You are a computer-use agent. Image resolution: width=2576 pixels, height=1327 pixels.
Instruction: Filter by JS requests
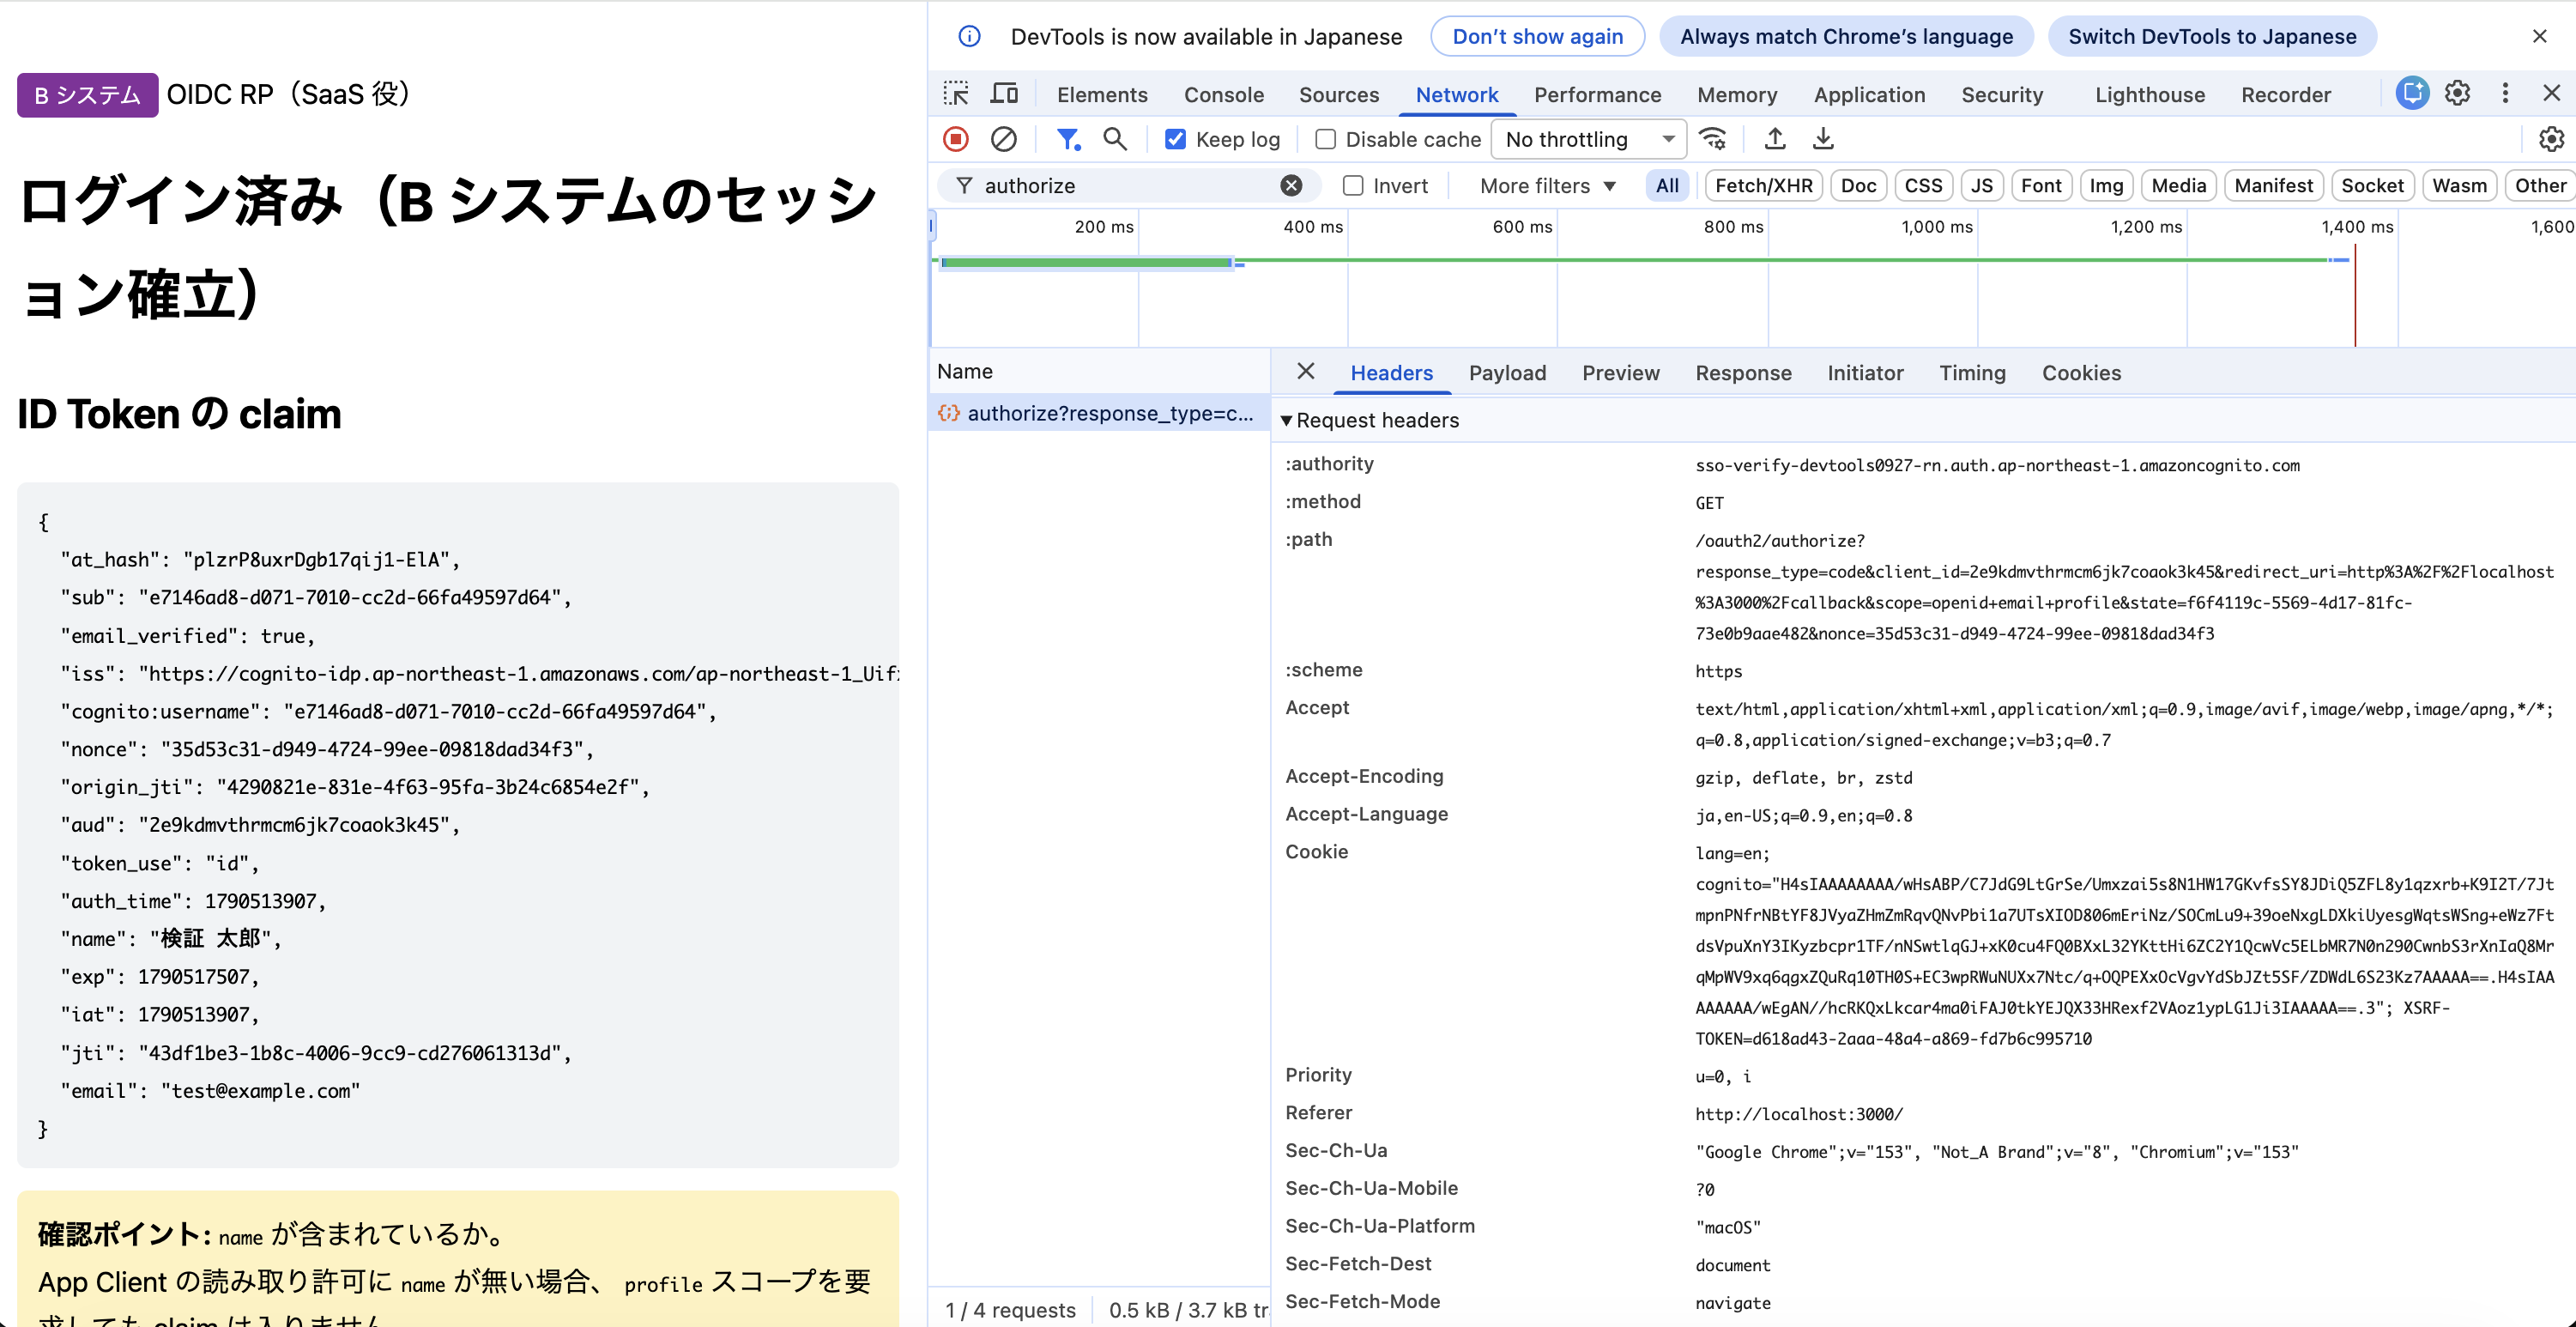click(x=1981, y=185)
